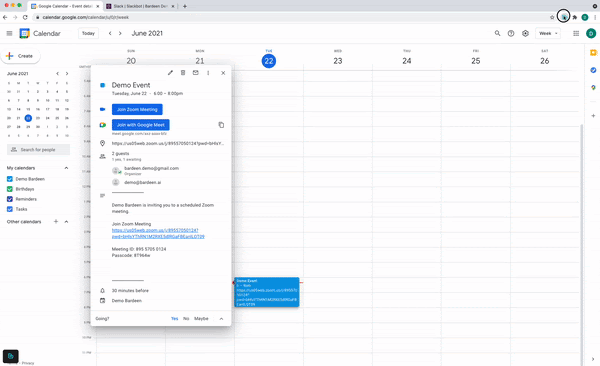RSVP Maybe to the event

pos(201,319)
